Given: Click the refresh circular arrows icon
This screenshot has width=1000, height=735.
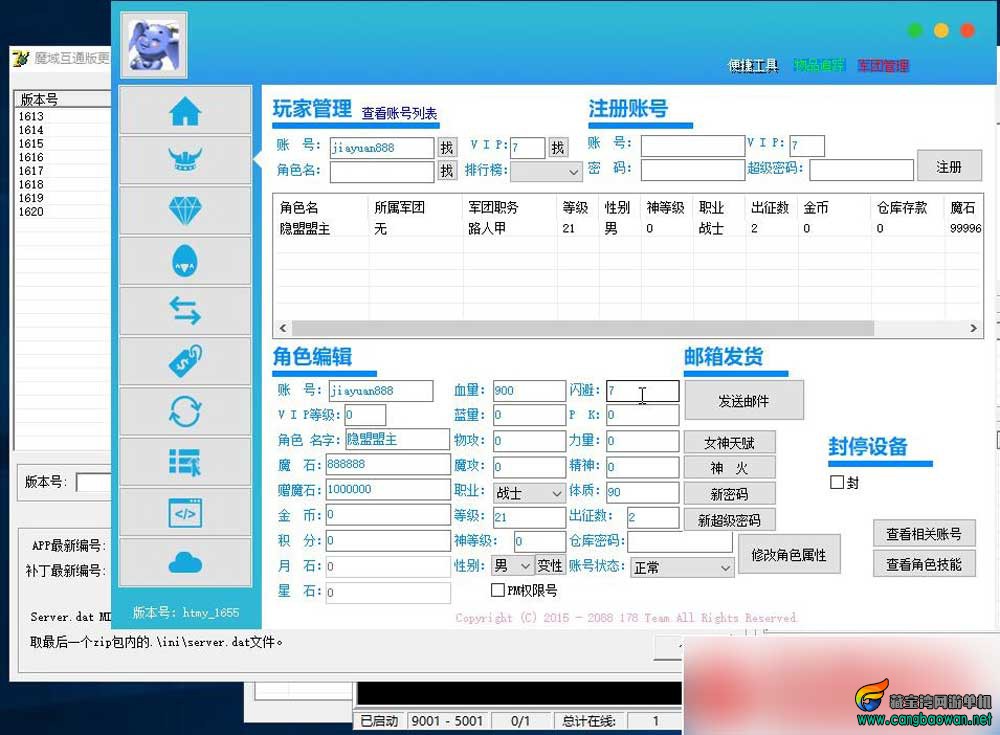Looking at the screenshot, I should (185, 412).
